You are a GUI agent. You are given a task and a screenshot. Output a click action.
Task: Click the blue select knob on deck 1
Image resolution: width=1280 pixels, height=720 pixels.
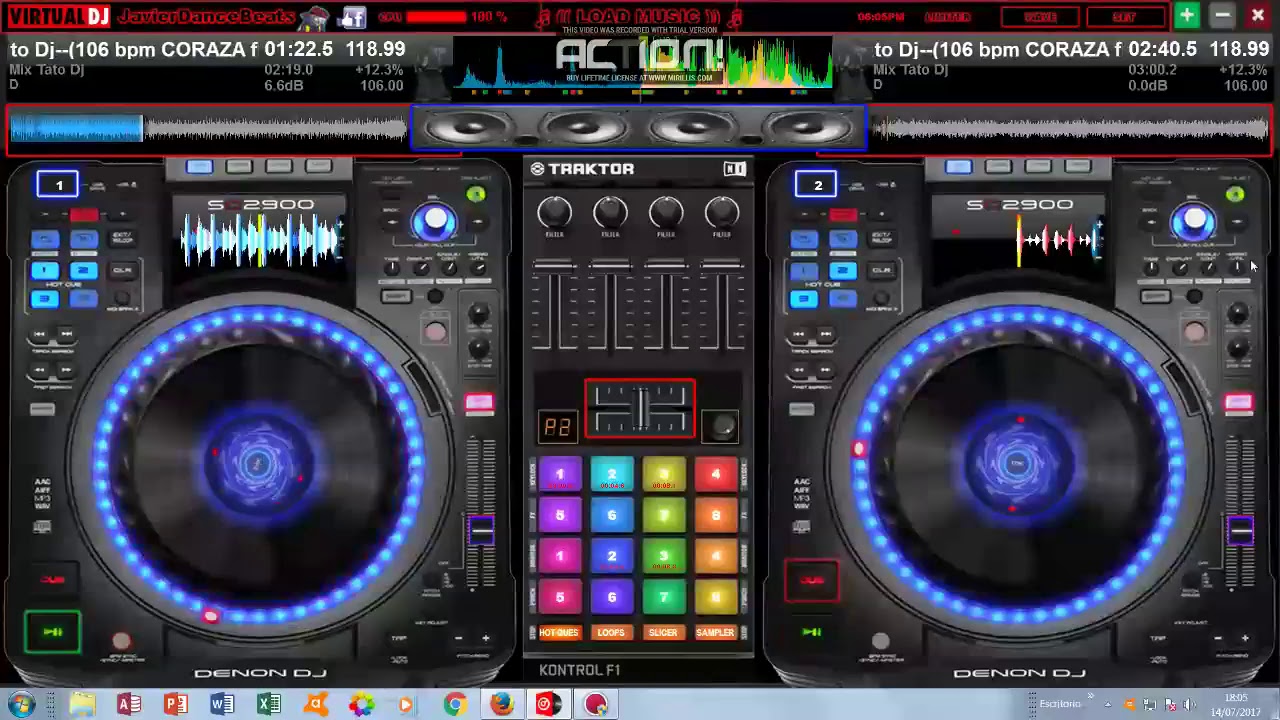[x=435, y=221]
